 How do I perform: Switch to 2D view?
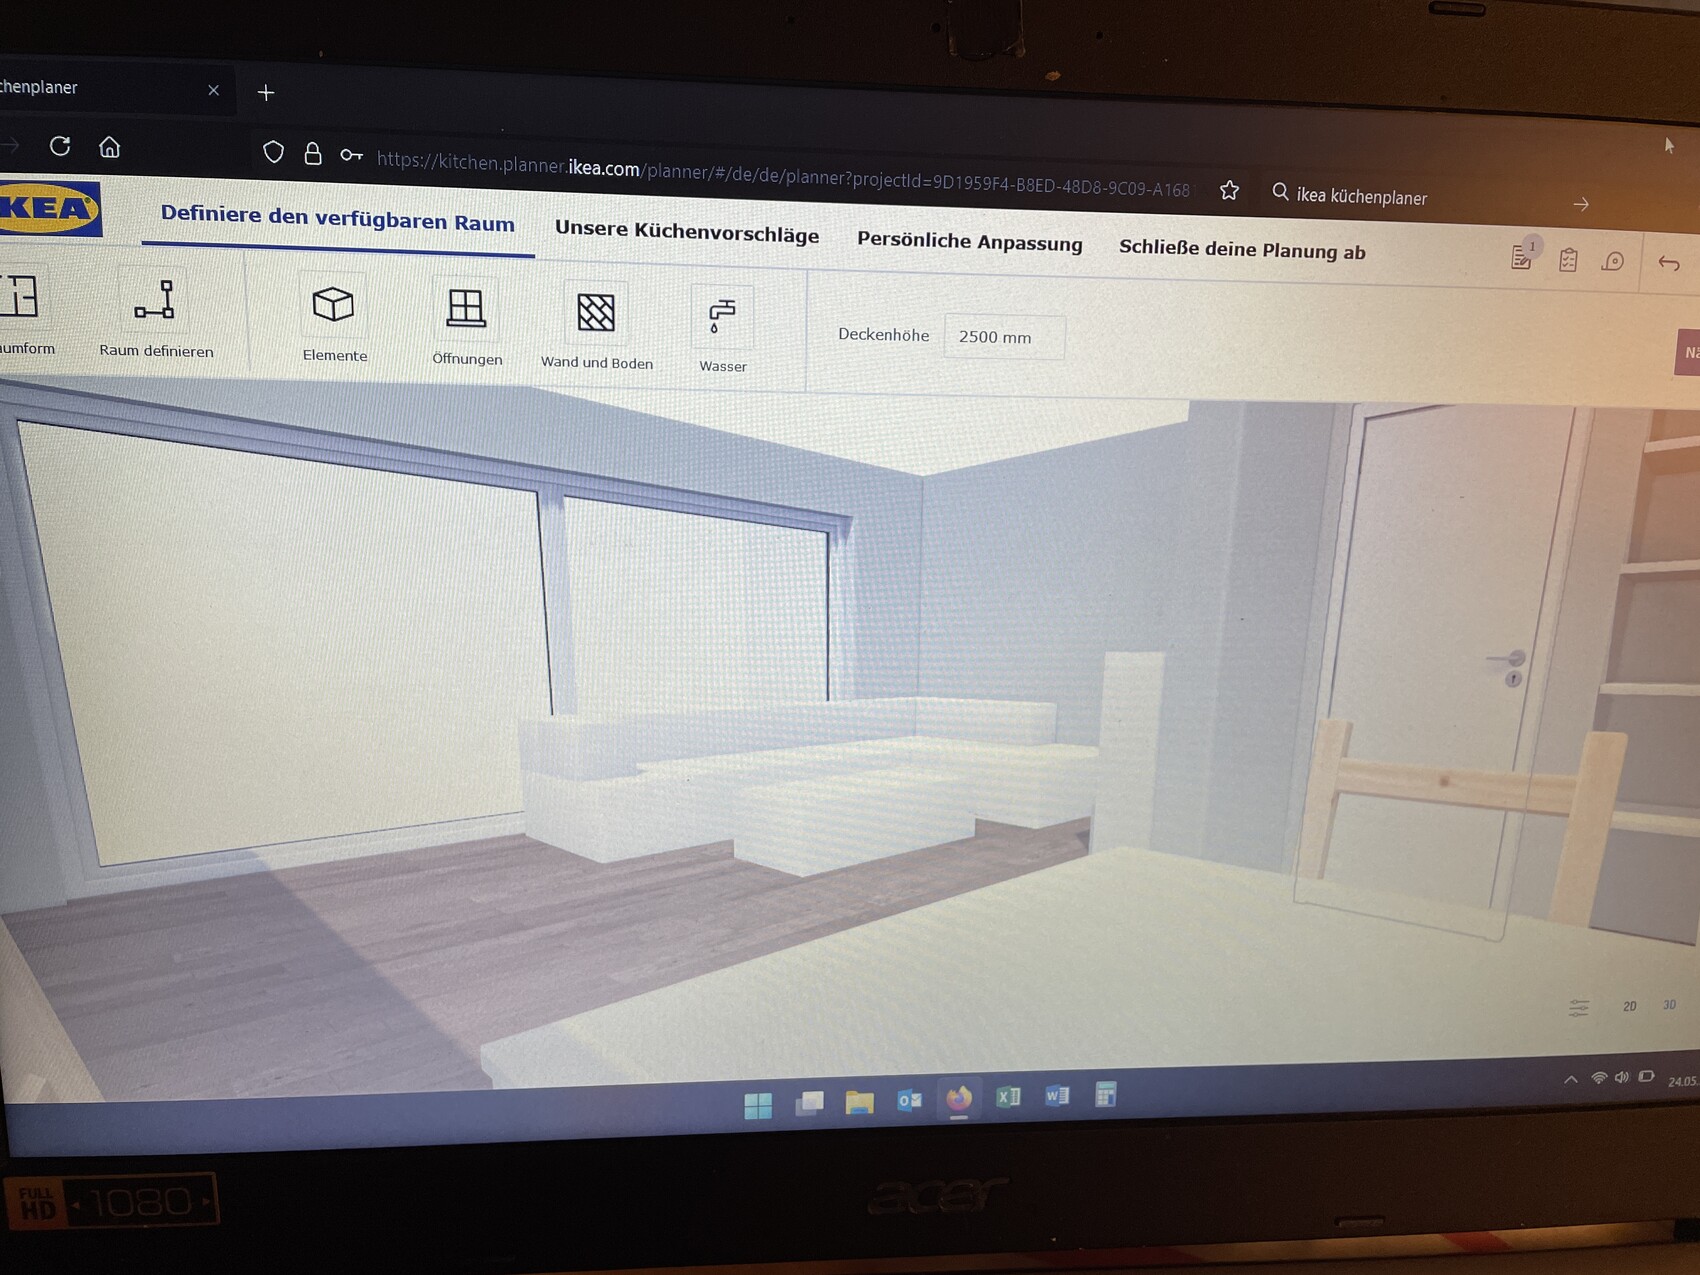pos(1630,1006)
